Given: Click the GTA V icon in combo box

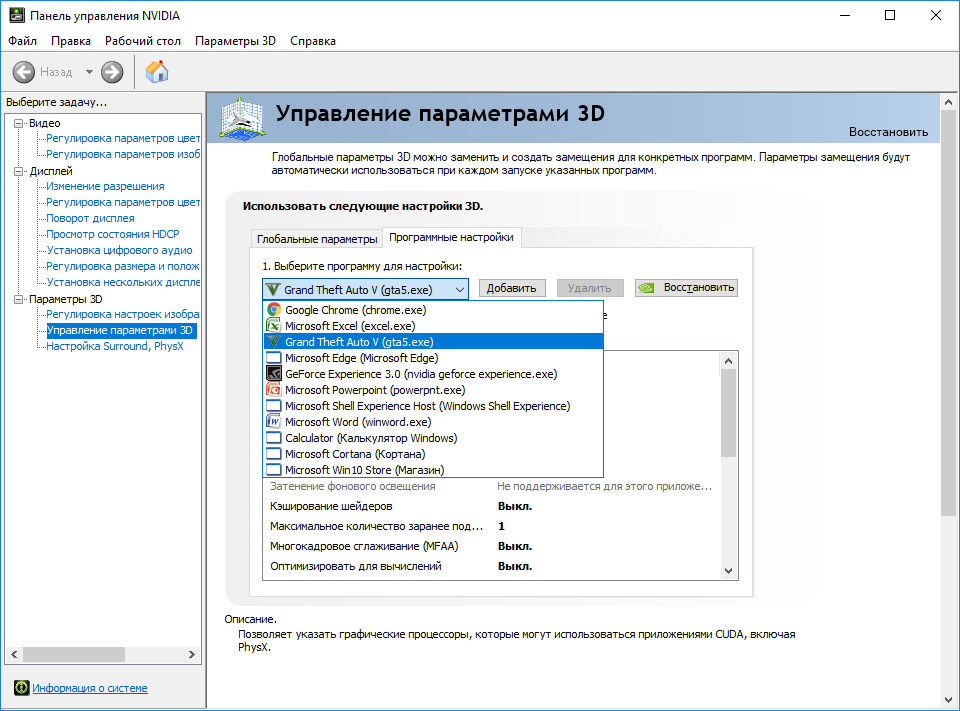Looking at the screenshot, I should click(x=273, y=289).
